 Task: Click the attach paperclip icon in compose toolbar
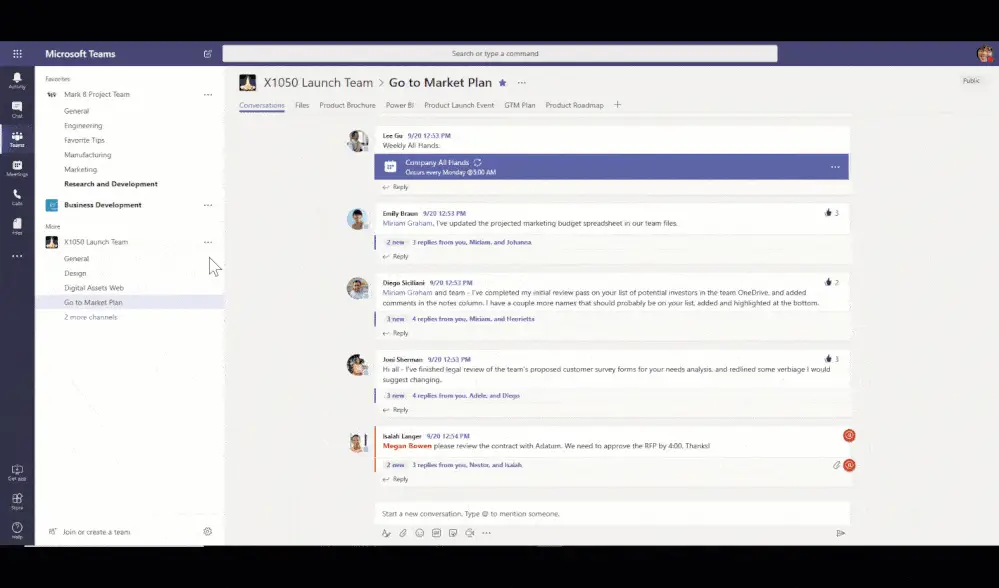(403, 533)
